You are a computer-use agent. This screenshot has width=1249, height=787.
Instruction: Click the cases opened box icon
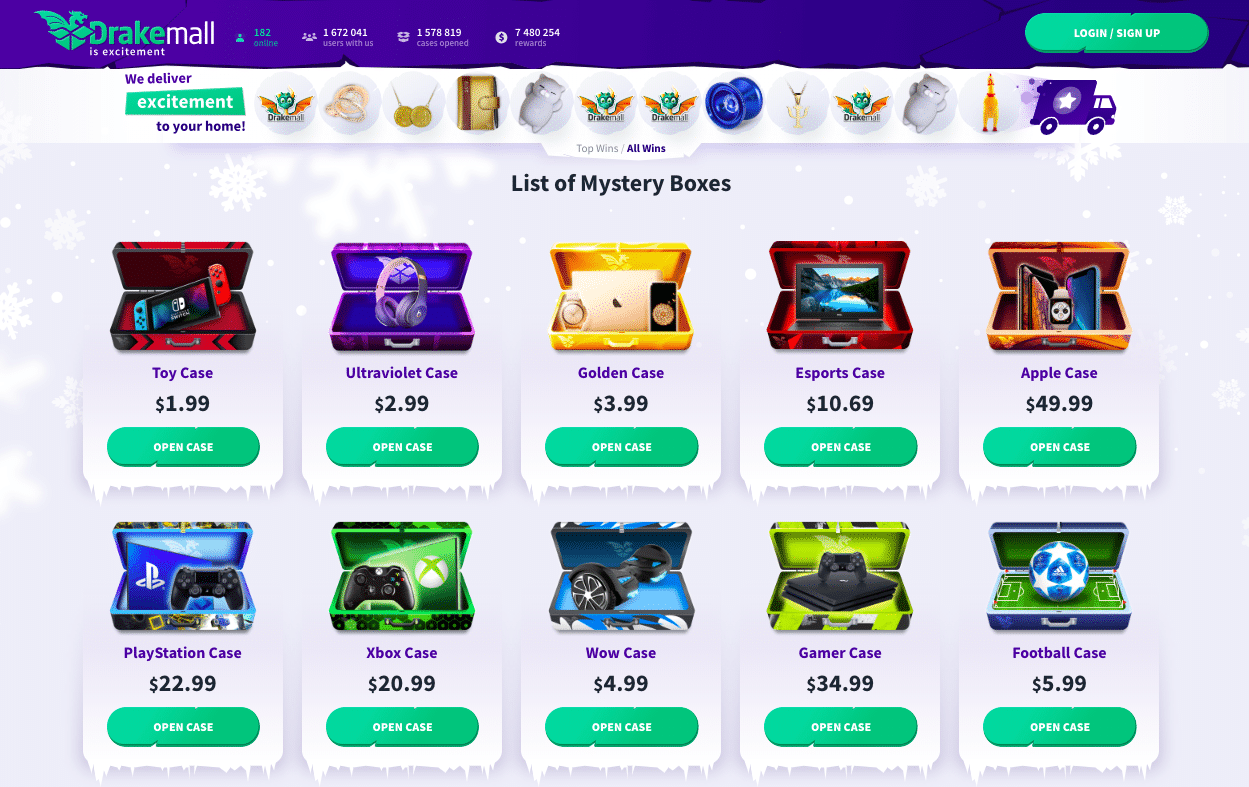403,38
